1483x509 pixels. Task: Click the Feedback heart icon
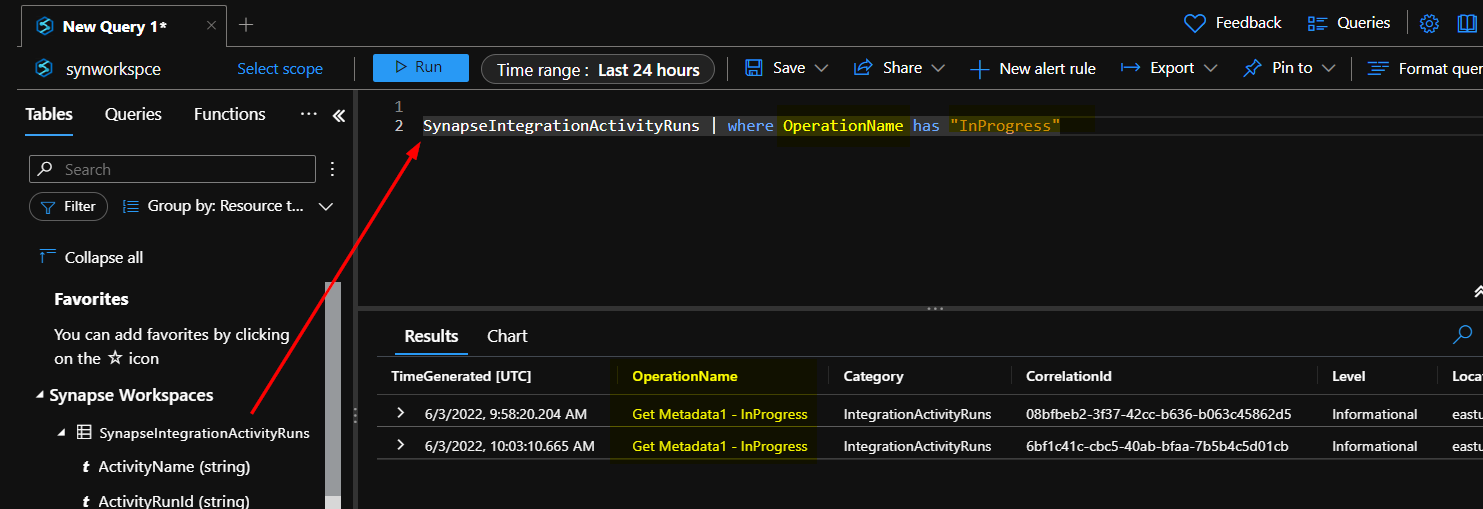pyautogui.click(x=1194, y=23)
